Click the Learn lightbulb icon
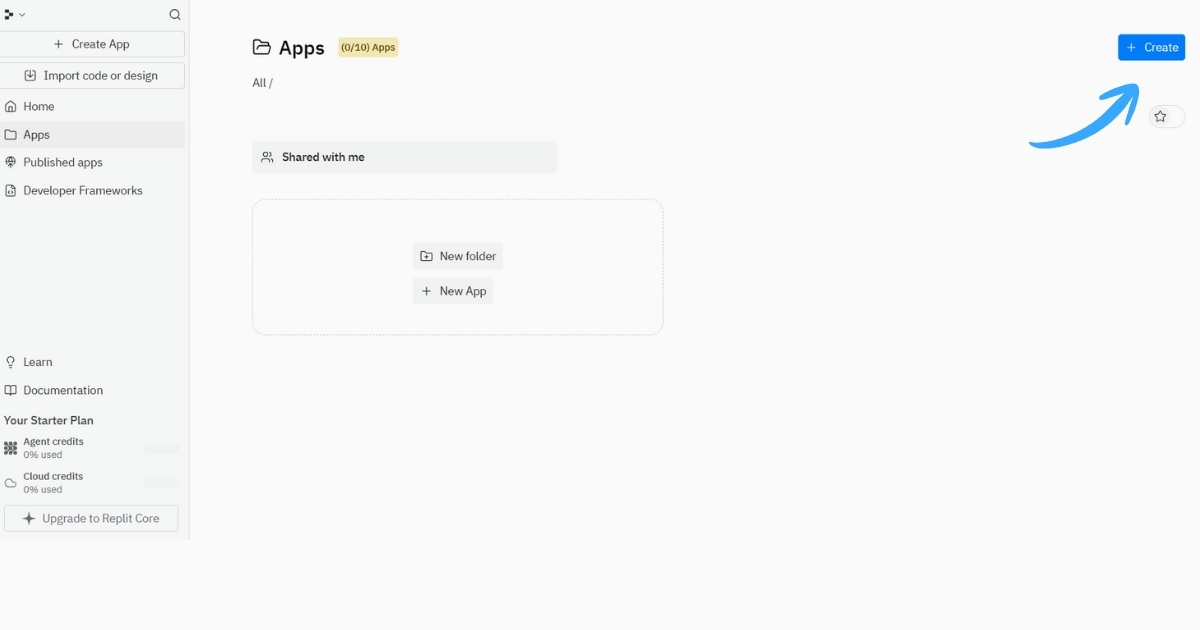The image size is (1200, 630). pyautogui.click(x=11, y=362)
